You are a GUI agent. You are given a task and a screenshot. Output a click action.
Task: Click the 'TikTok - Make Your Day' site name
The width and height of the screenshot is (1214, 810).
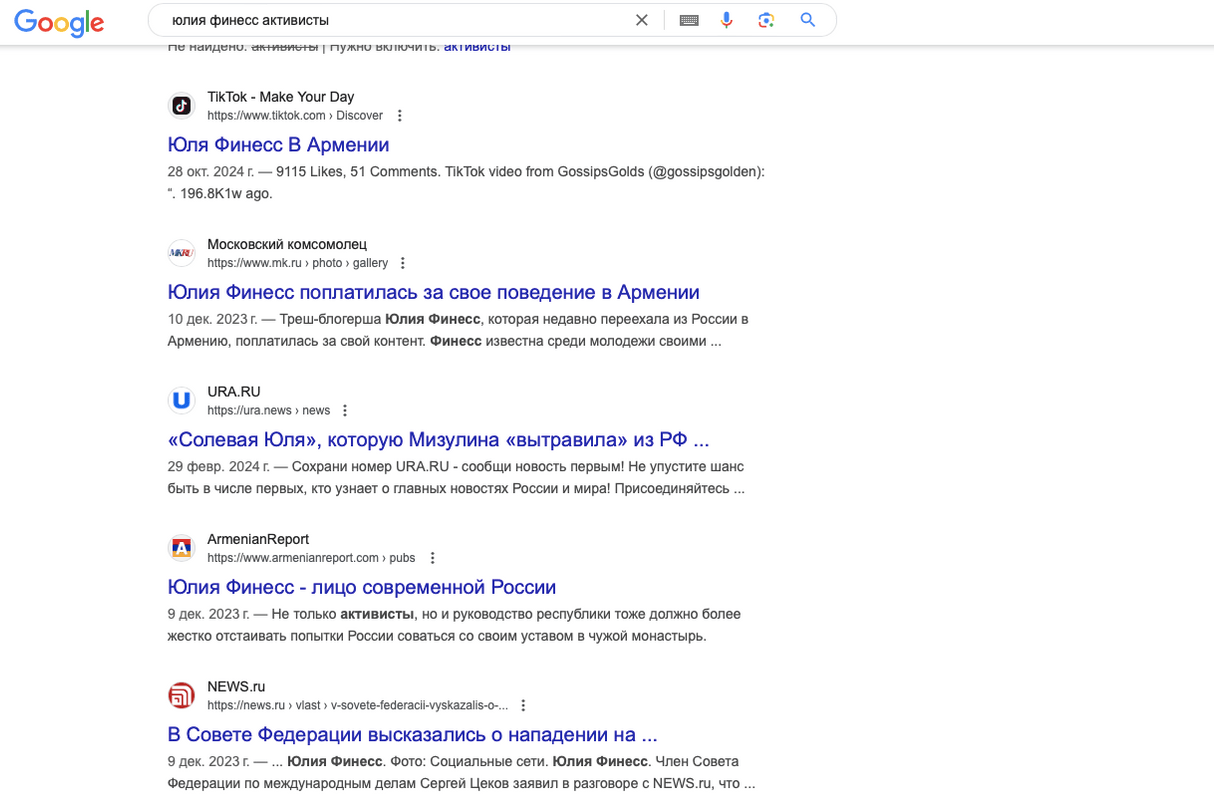(280, 97)
